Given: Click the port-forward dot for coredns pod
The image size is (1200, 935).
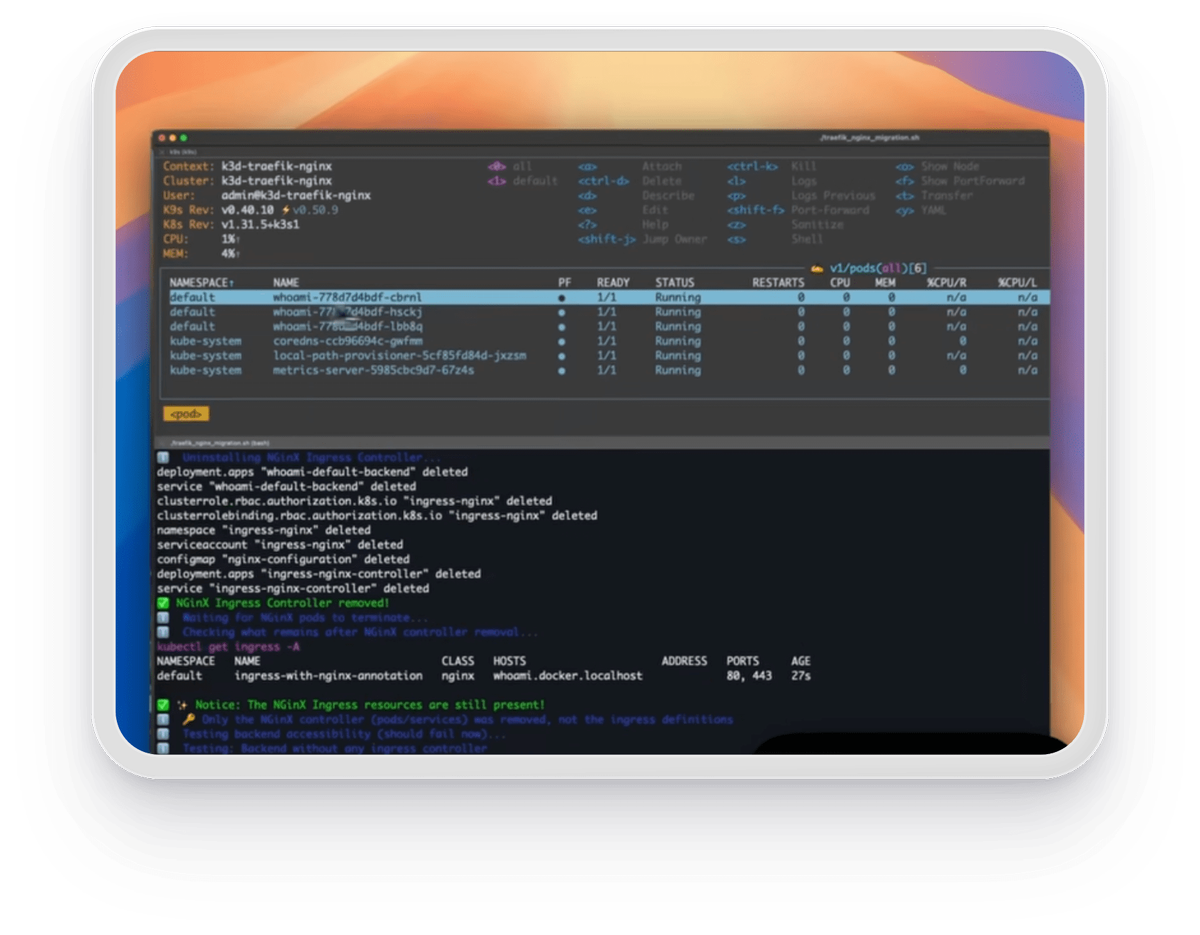Looking at the screenshot, I should pos(562,341).
